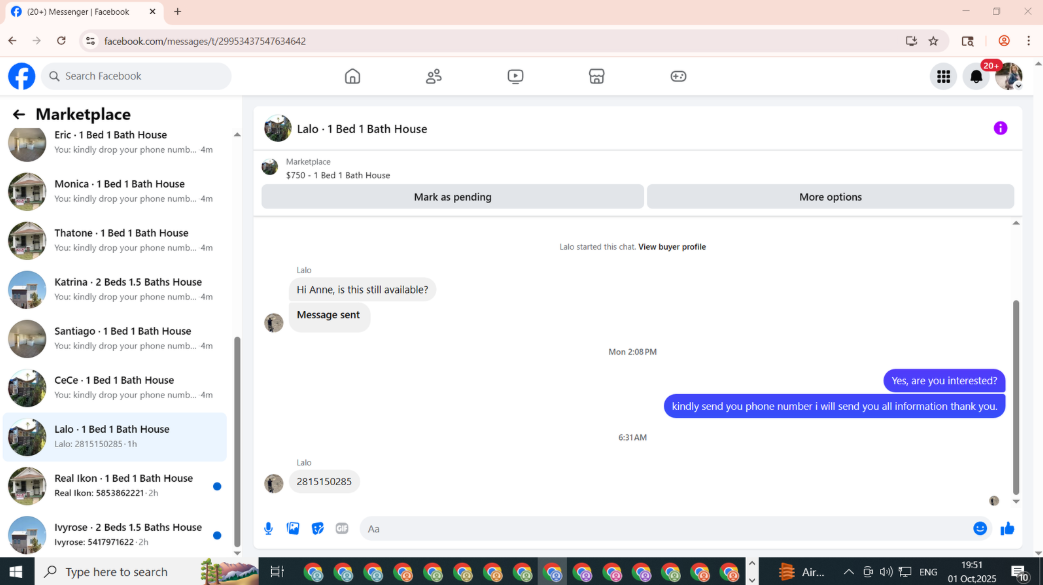The width and height of the screenshot is (1043, 585).
Task: Go back in the browser
Action: [x=13, y=41]
